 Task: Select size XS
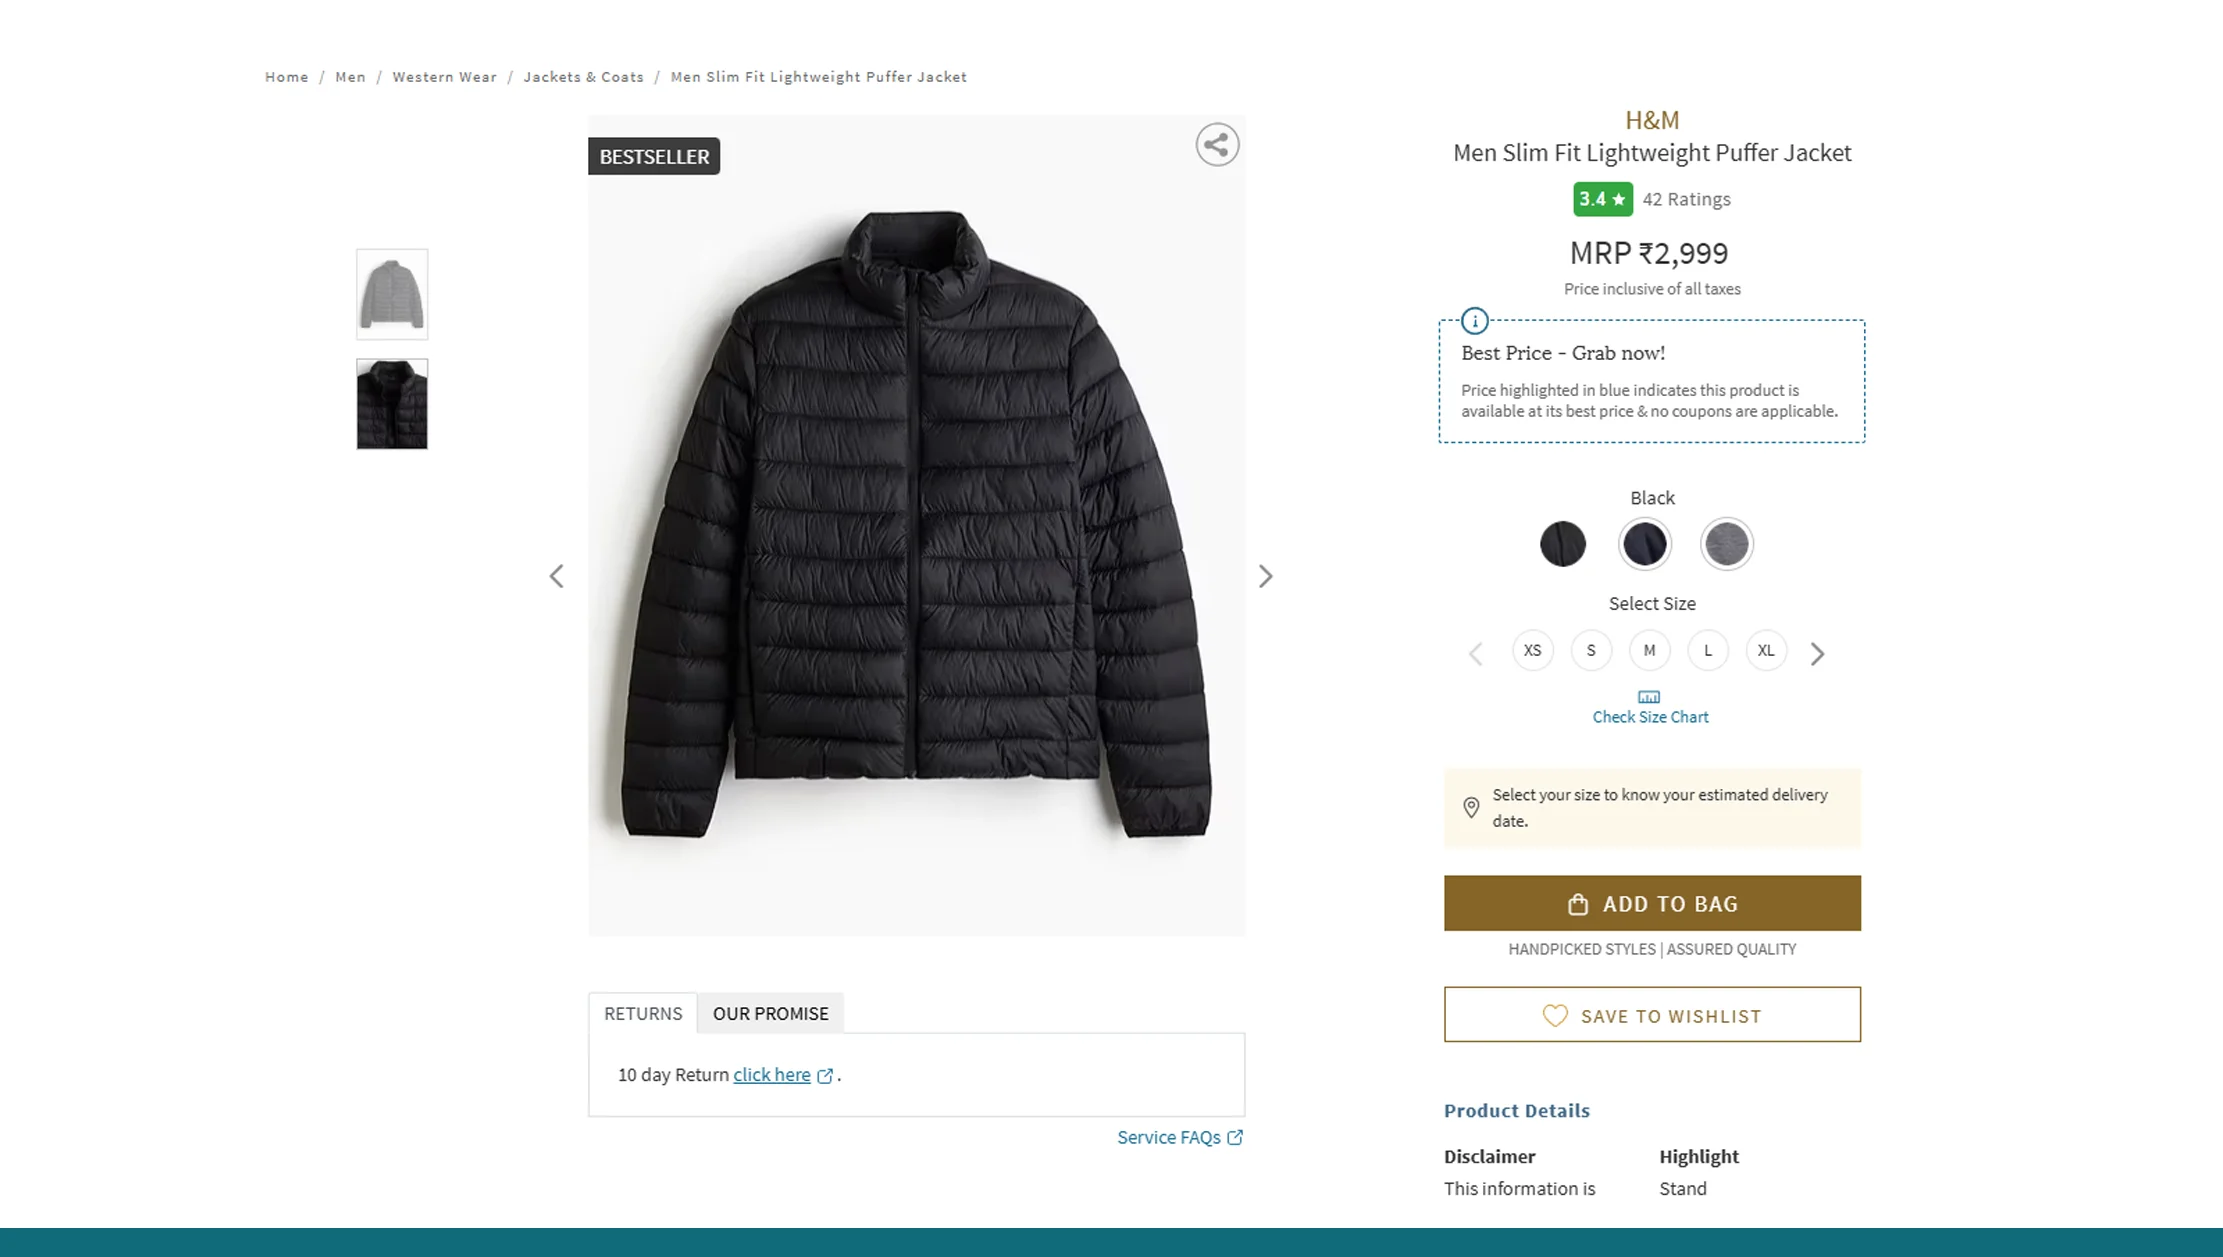(x=1532, y=650)
